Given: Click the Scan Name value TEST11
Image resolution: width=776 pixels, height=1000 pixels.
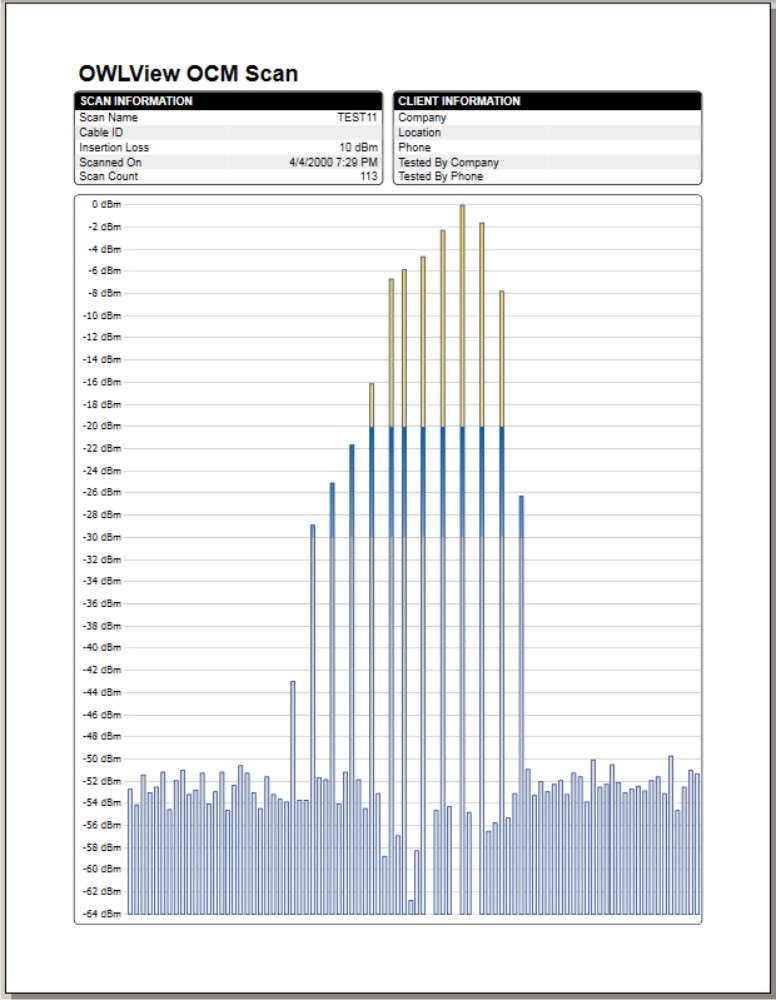Looking at the screenshot, I should [x=357, y=117].
